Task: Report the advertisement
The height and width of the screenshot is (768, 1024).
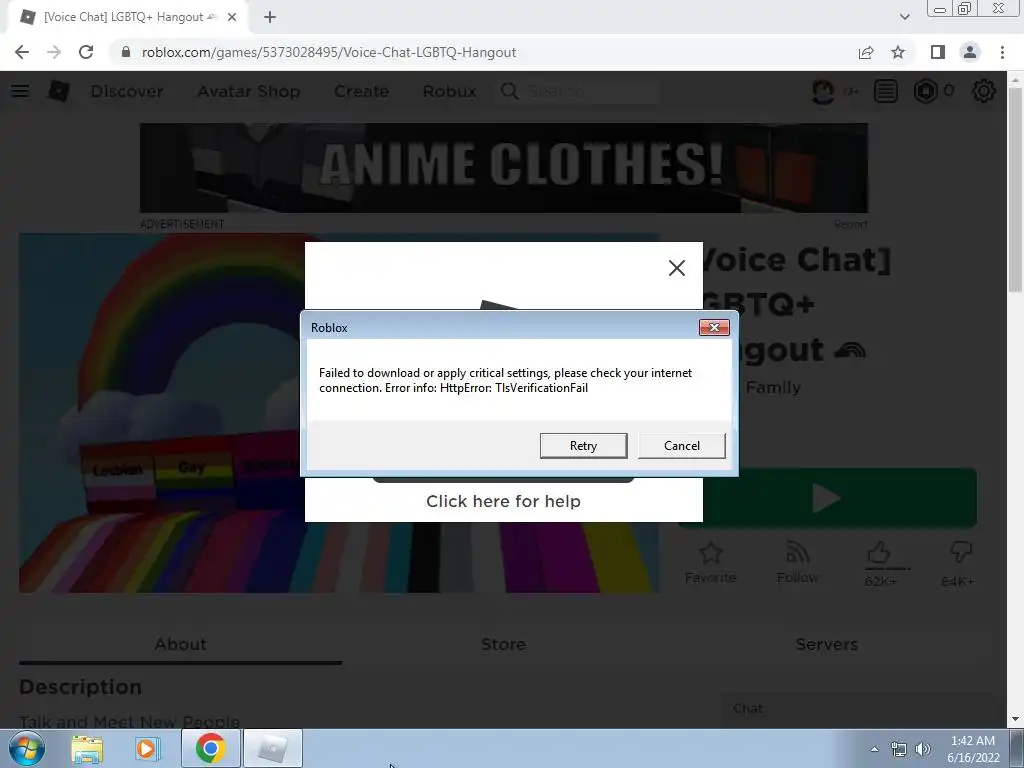Action: tap(850, 224)
